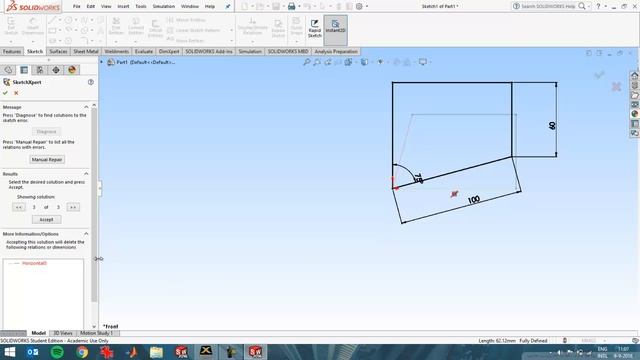Image resolution: width=640 pixels, height=360 pixels.
Task: Switch to the Weldments tab
Action: pyautogui.click(x=116, y=51)
